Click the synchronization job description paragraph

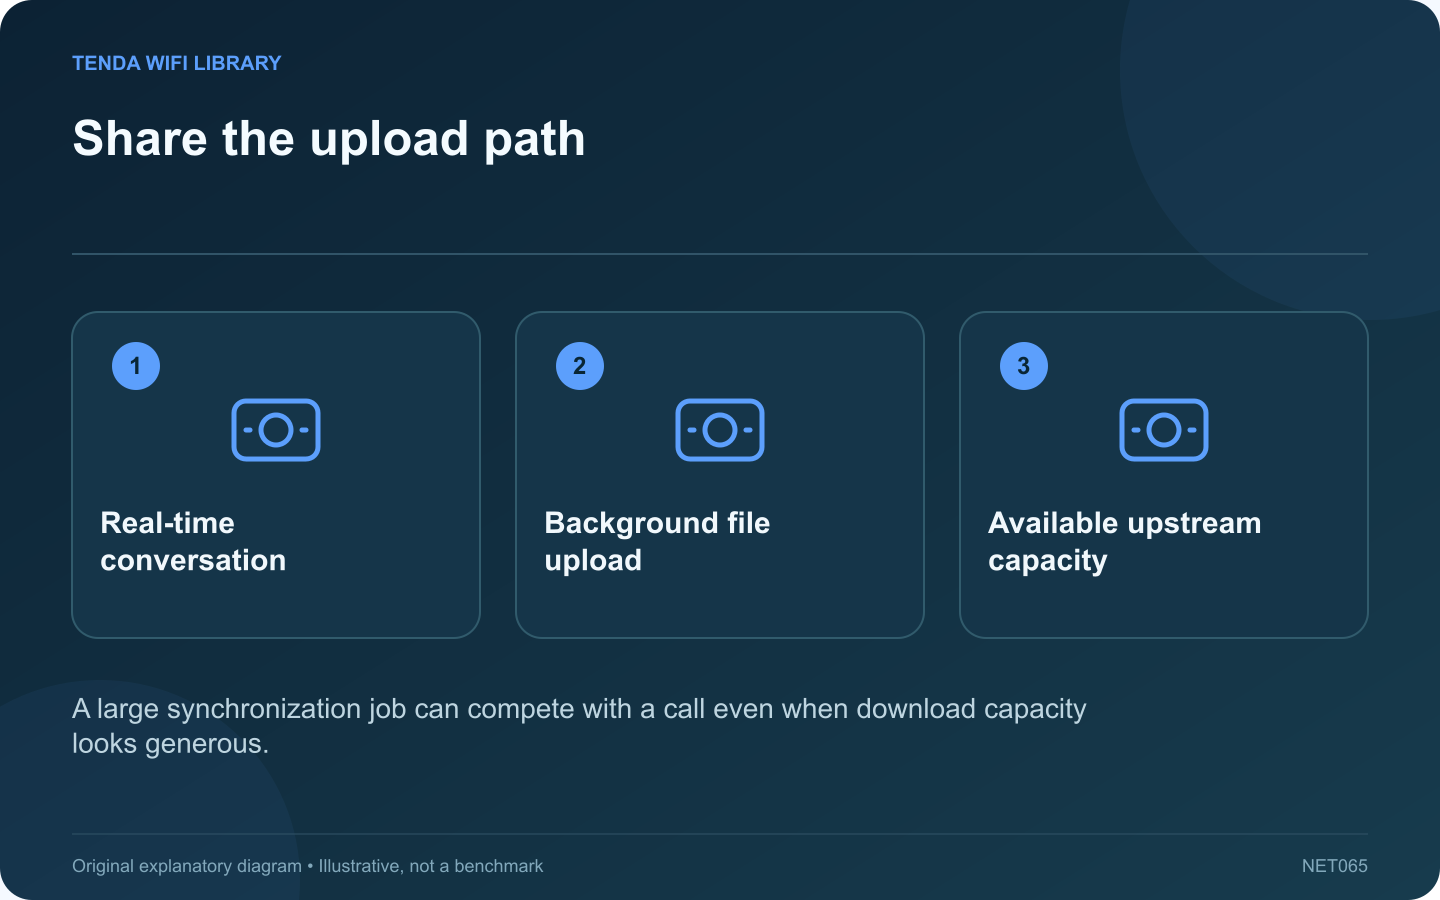click(x=579, y=726)
